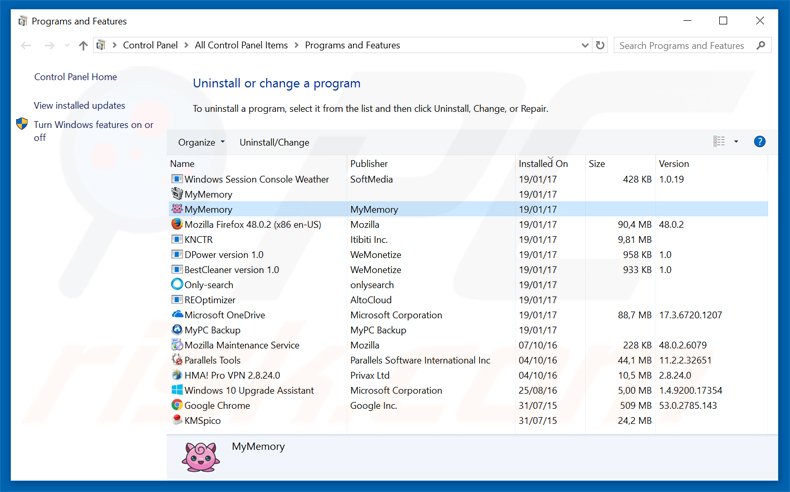The width and height of the screenshot is (790, 492).
Task: Click the Google Chrome icon in list
Action: pyautogui.click(x=176, y=405)
